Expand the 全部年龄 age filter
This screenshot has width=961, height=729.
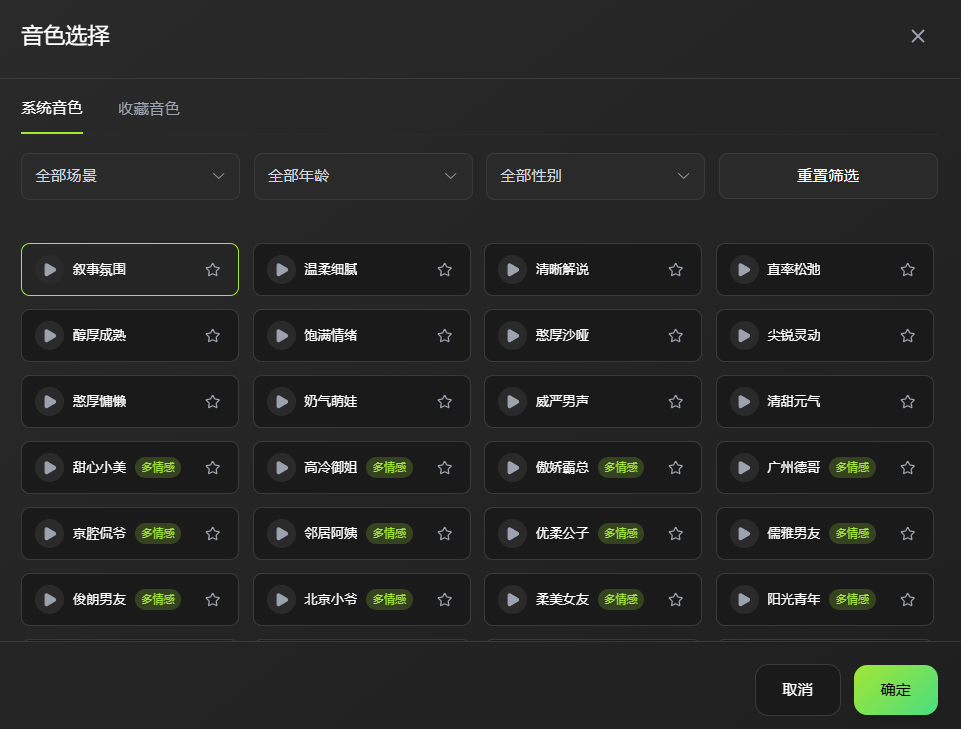point(363,176)
